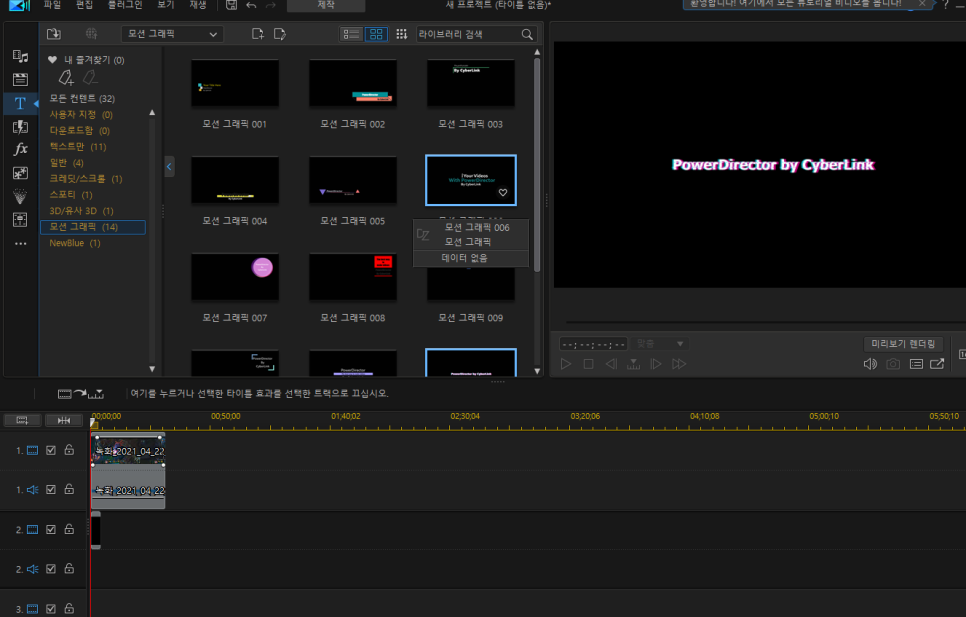Click the import media folder icon
The height and width of the screenshot is (617, 966).
[x=54, y=34]
